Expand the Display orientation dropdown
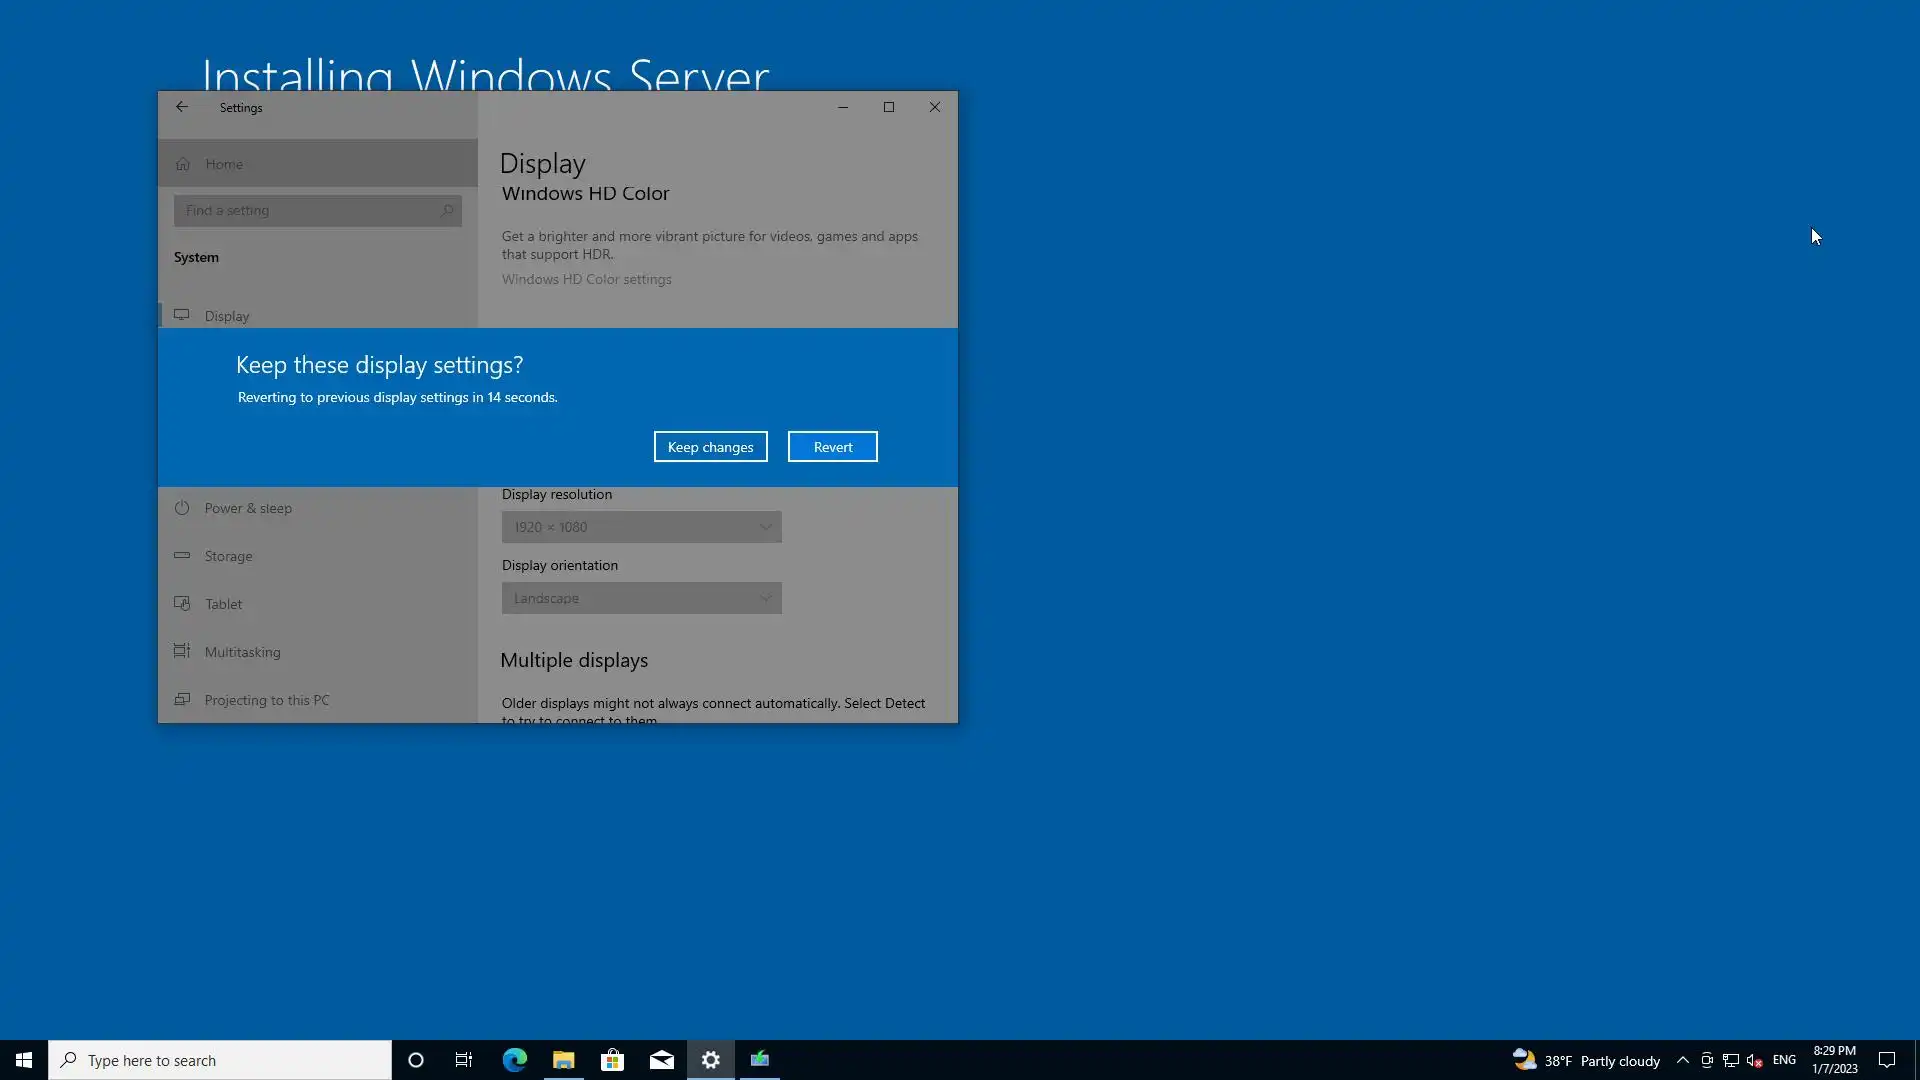1920x1080 pixels. coord(641,598)
